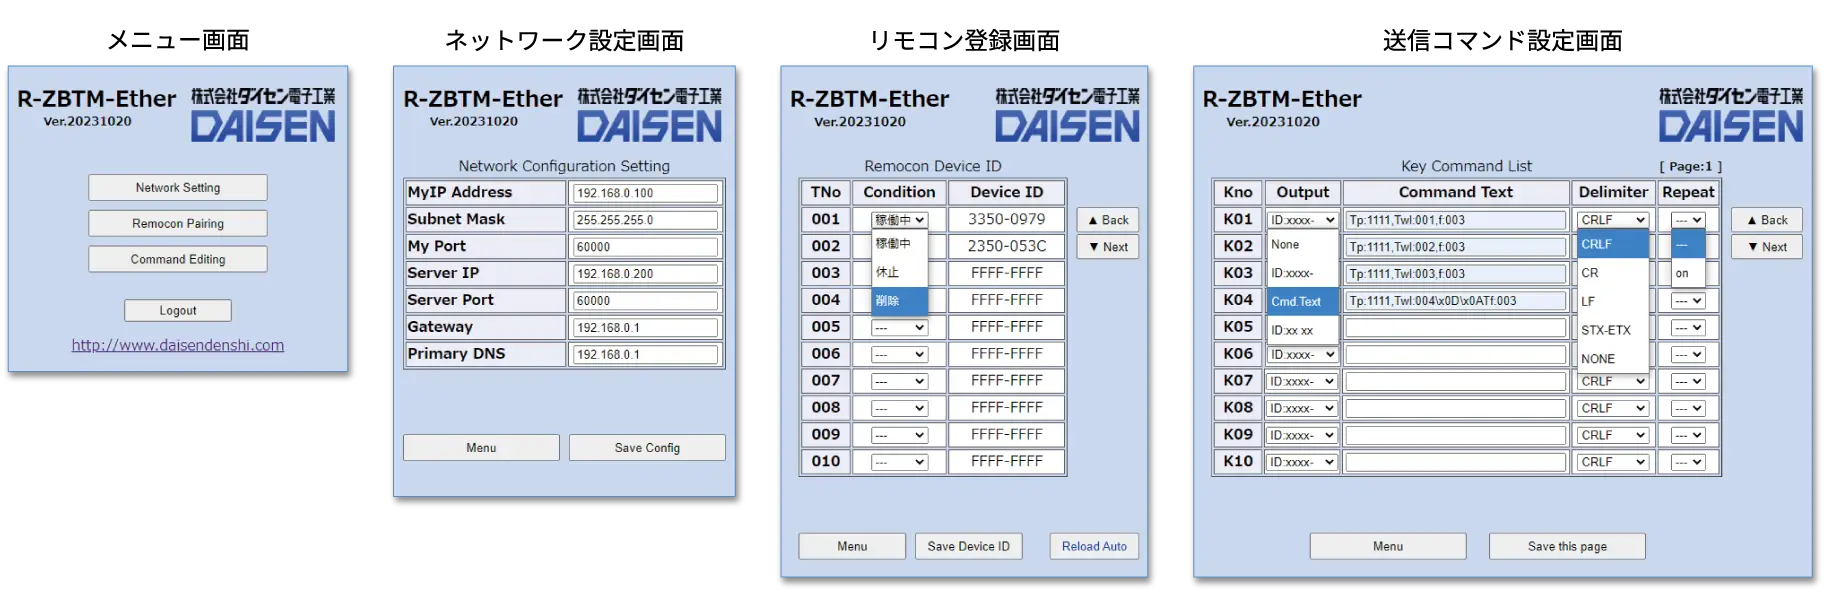Expand the Condition dropdown for TNo 001
This screenshot has height=615, width=1826.
point(900,220)
